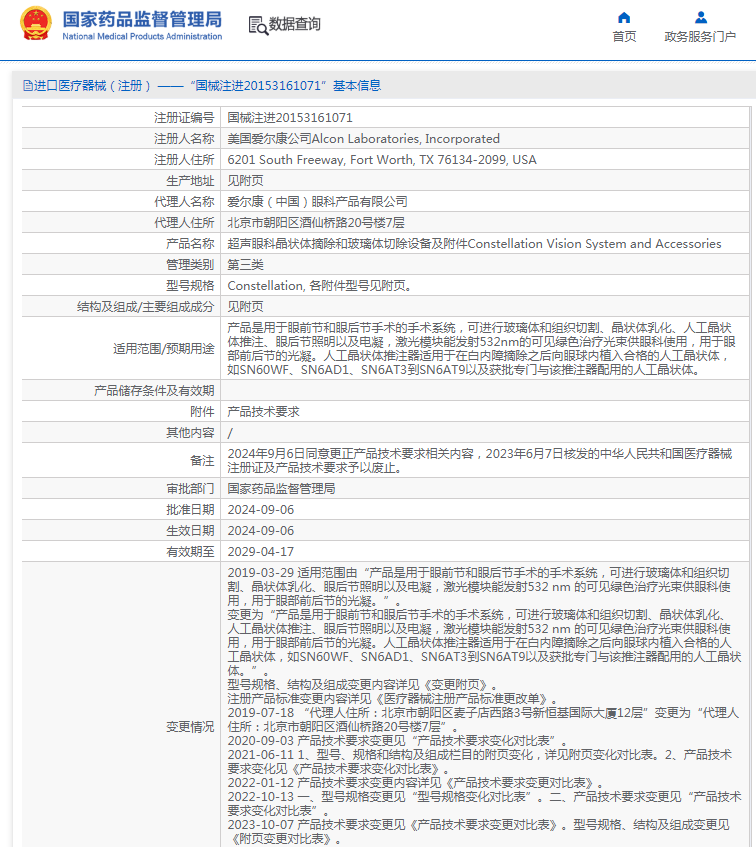Click agent name 爱尔康（中国）眼科产品有限公司
This screenshot has height=847, width=756.
point(317,201)
